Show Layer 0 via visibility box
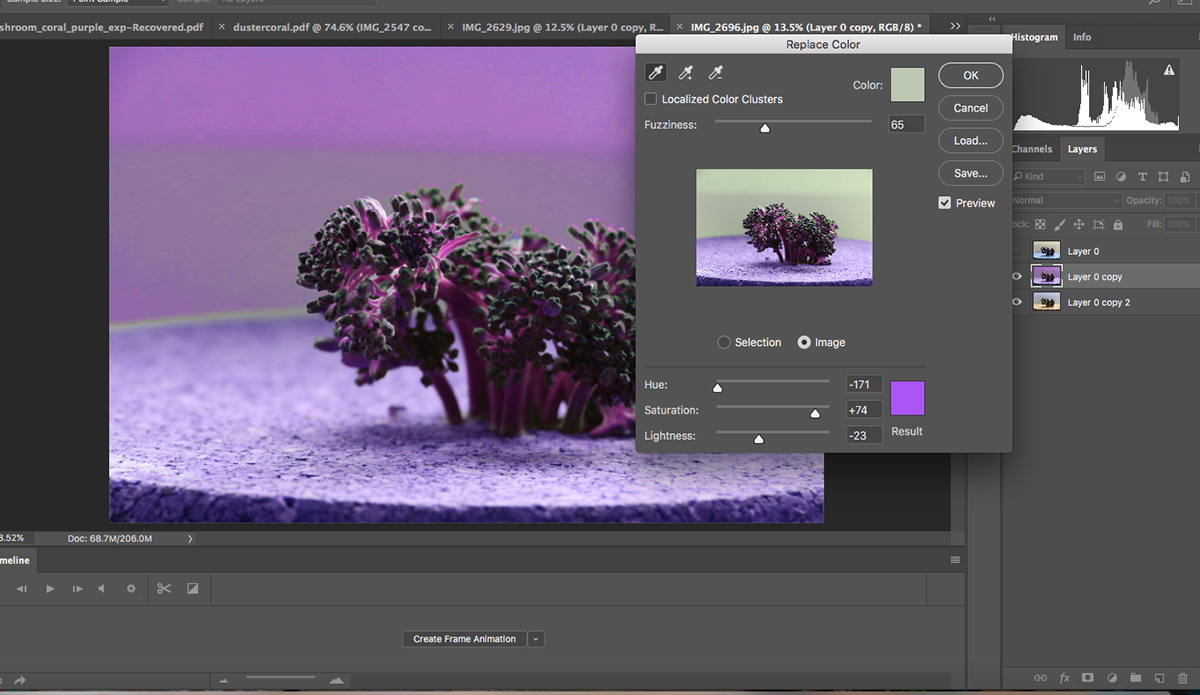This screenshot has width=1200, height=695. point(1018,251)
